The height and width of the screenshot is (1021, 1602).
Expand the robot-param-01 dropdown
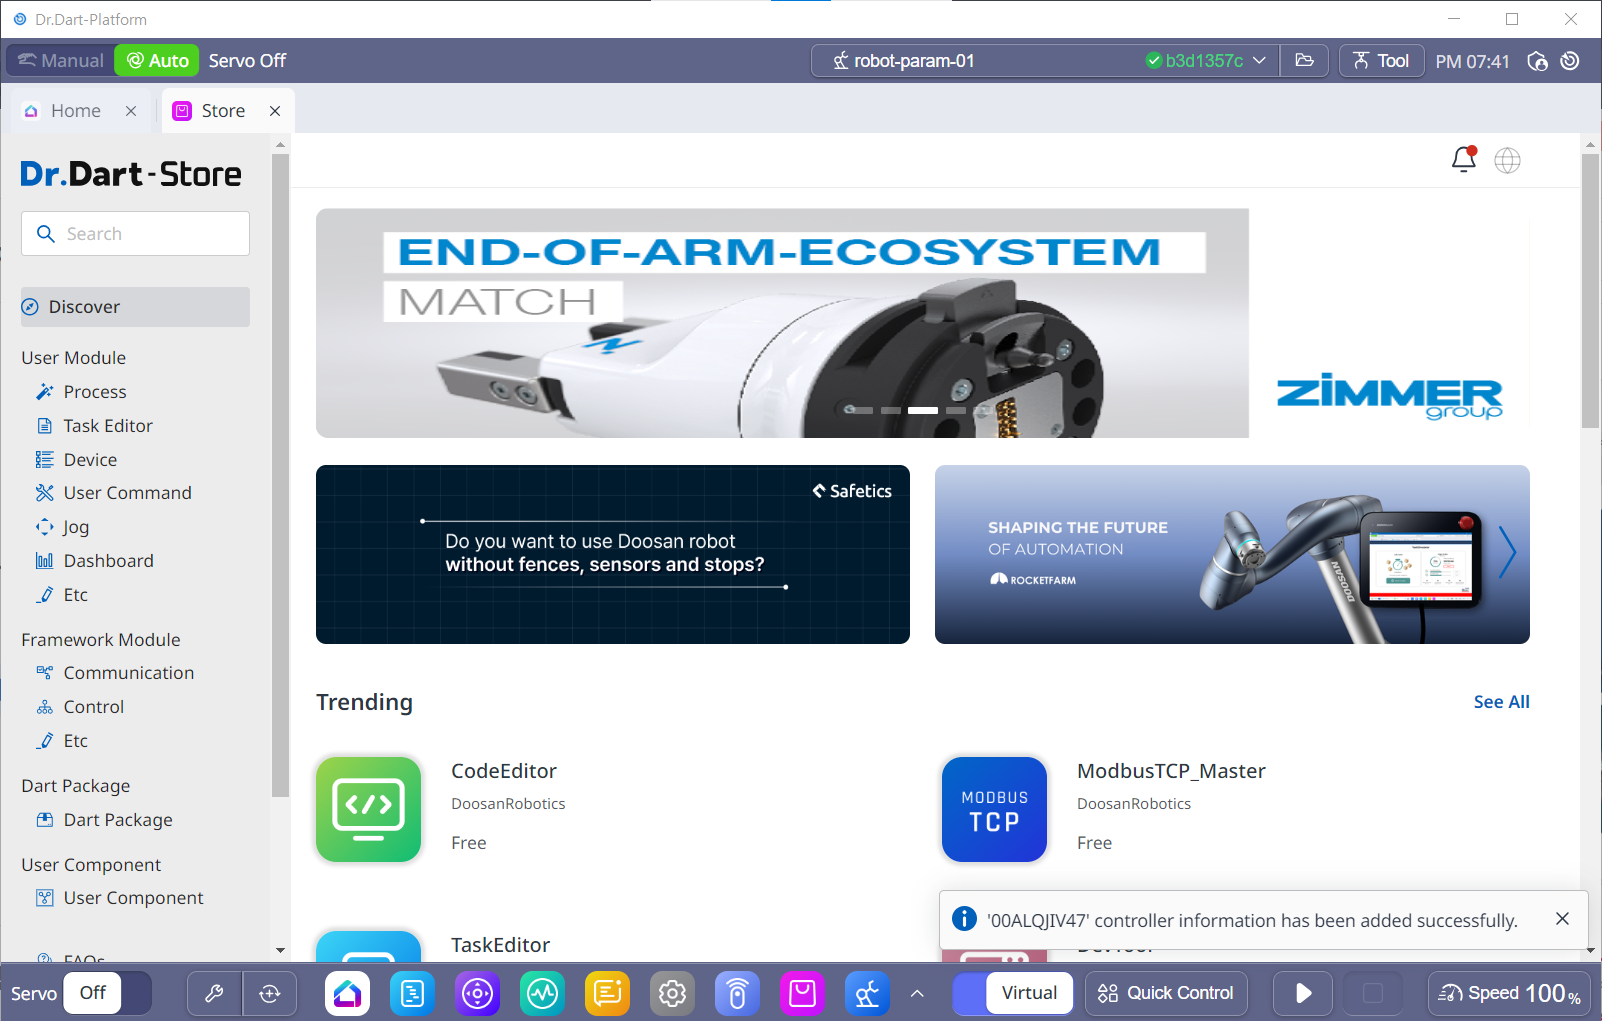[1259, 61]
